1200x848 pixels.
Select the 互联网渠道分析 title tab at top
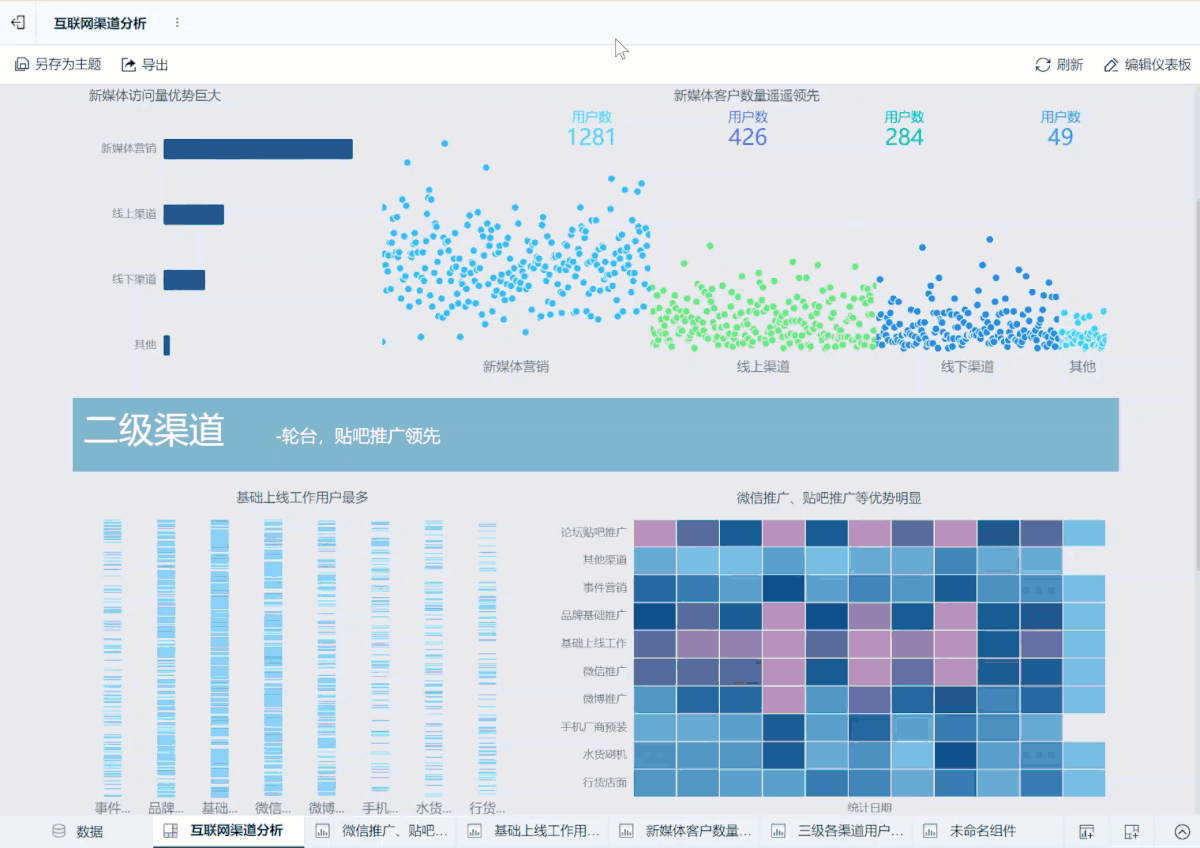tap(100, 22)
